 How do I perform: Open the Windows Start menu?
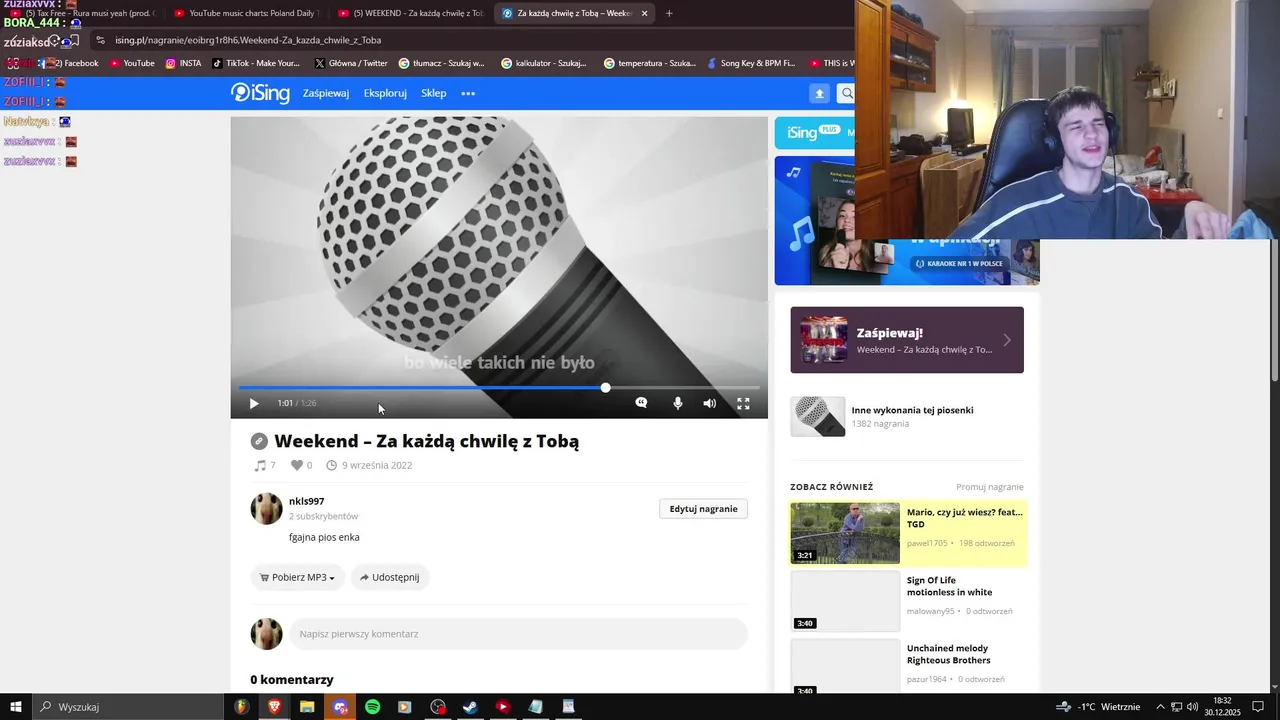coord(15,707)
